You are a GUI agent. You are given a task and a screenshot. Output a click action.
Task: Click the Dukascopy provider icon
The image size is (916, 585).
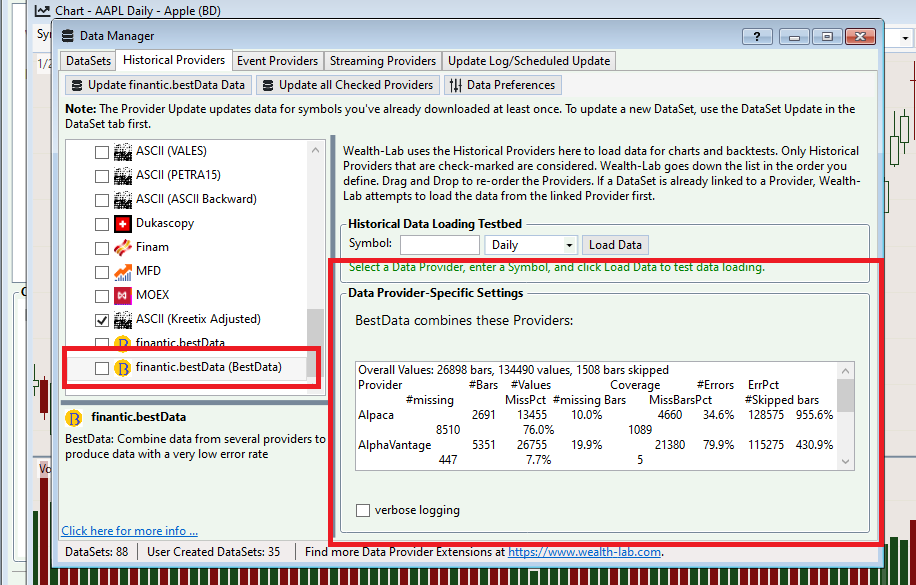[x=123, y=223]
